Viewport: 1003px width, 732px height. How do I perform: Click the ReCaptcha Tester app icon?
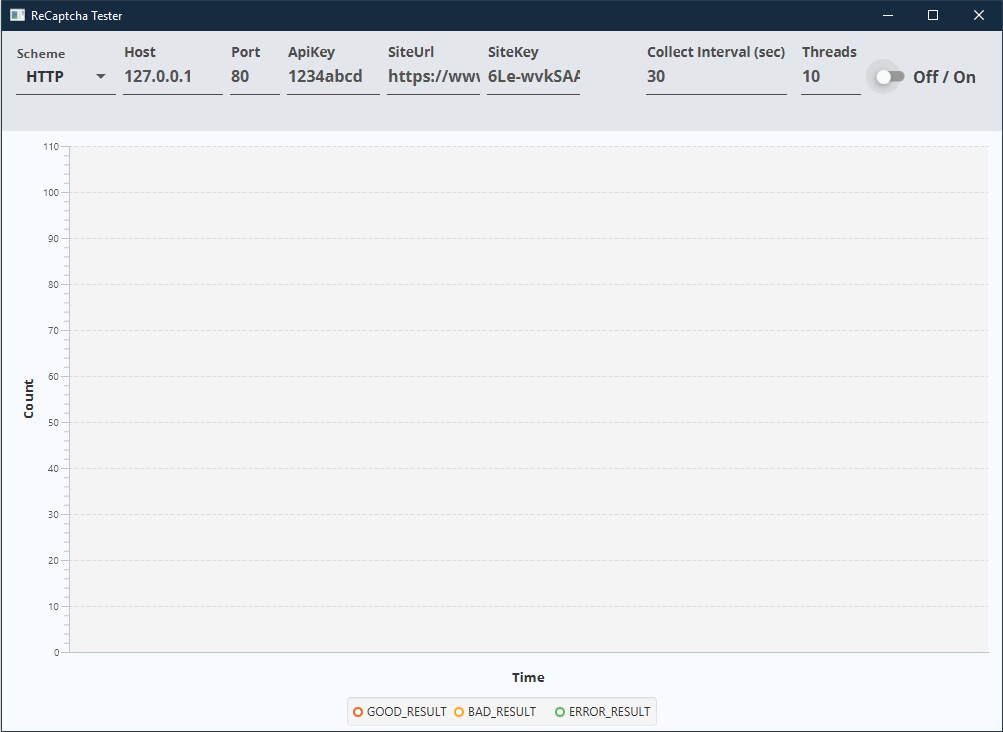pos(17,16)
